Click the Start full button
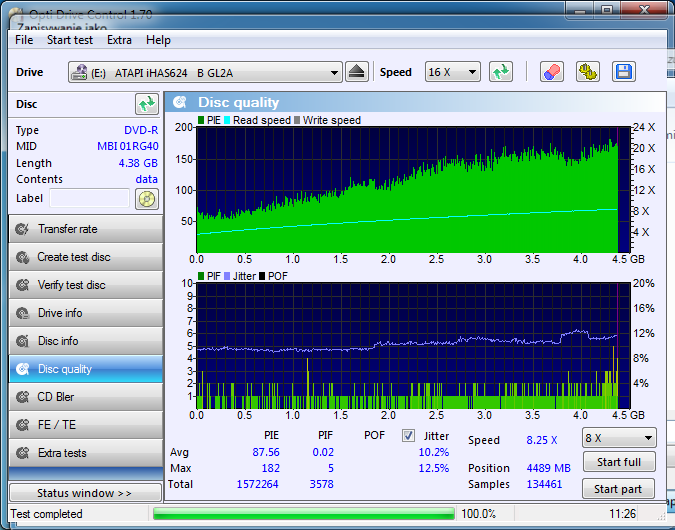675x530 pixels. click(x=619, y=462)
